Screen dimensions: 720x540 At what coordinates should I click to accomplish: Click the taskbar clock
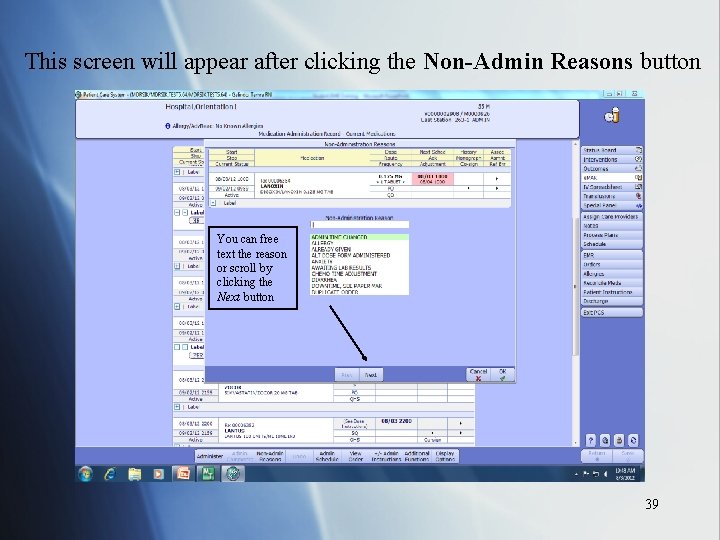click(x=625, y=474)
